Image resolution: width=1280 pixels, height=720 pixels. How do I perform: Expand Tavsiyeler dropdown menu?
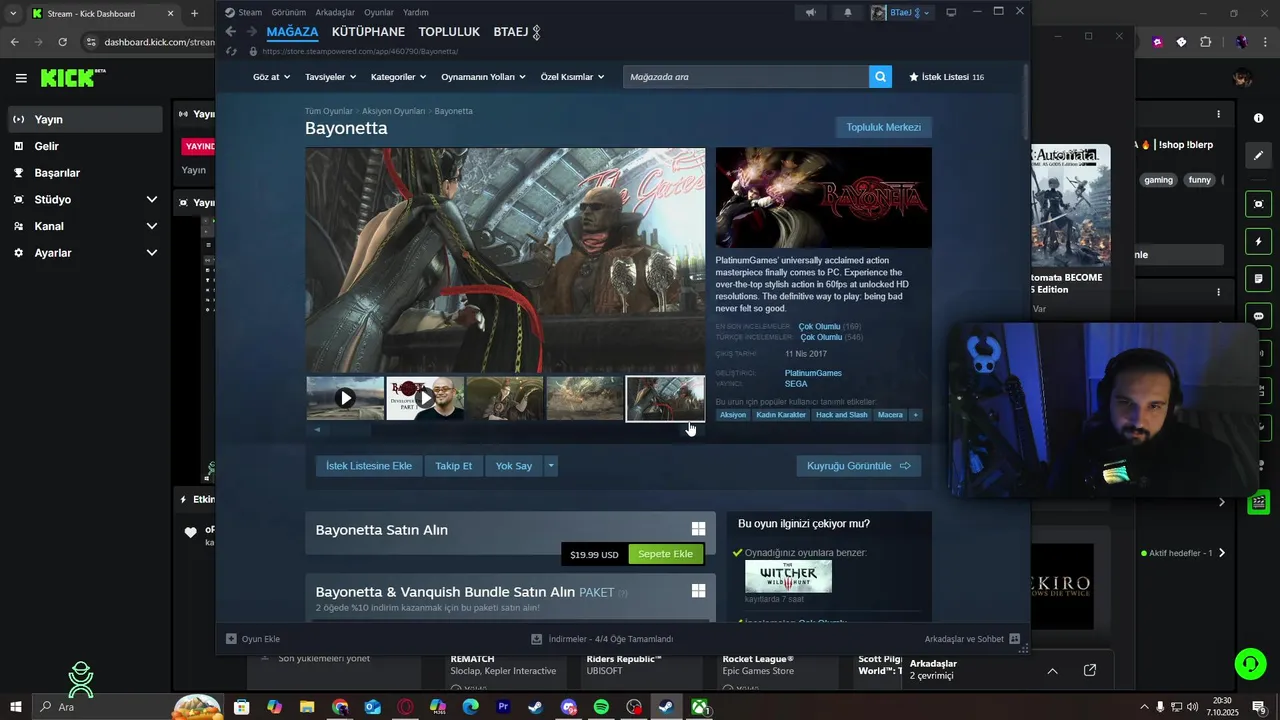[x=330, y=77]
